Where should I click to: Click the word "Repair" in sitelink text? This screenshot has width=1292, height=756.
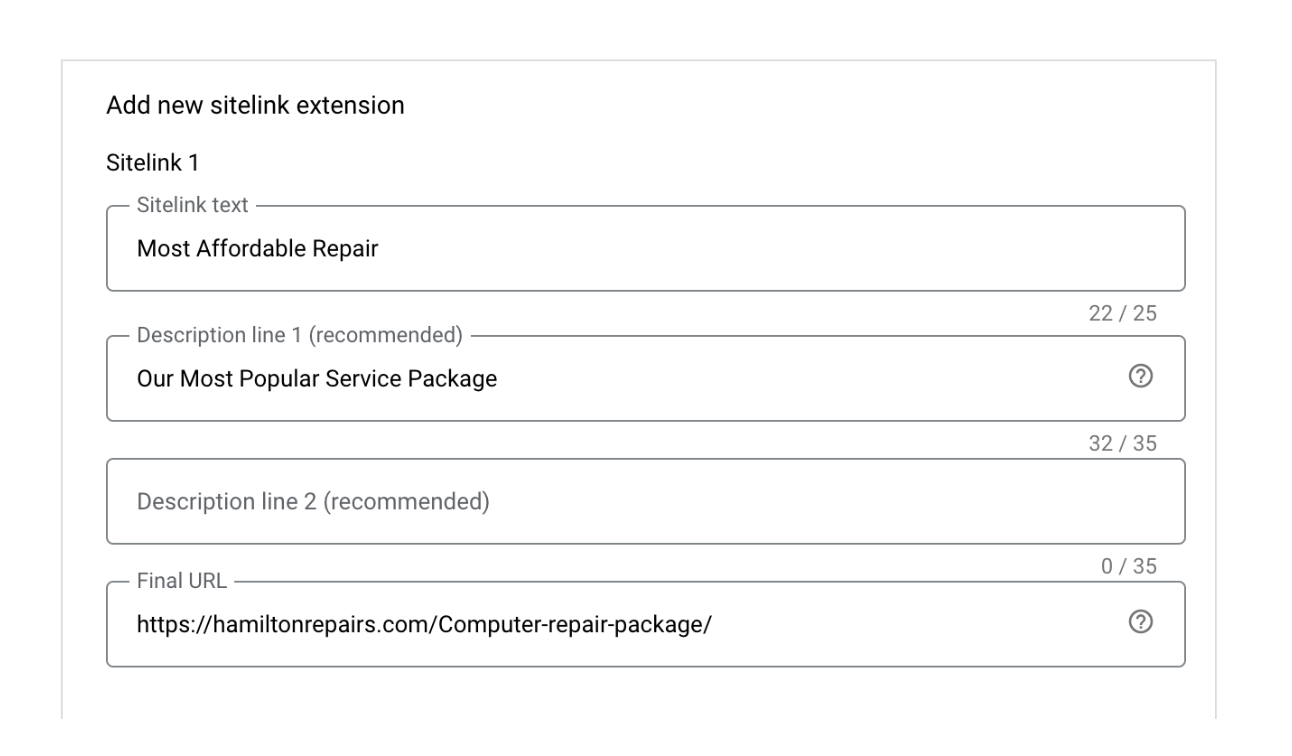(x=348, y=249)
